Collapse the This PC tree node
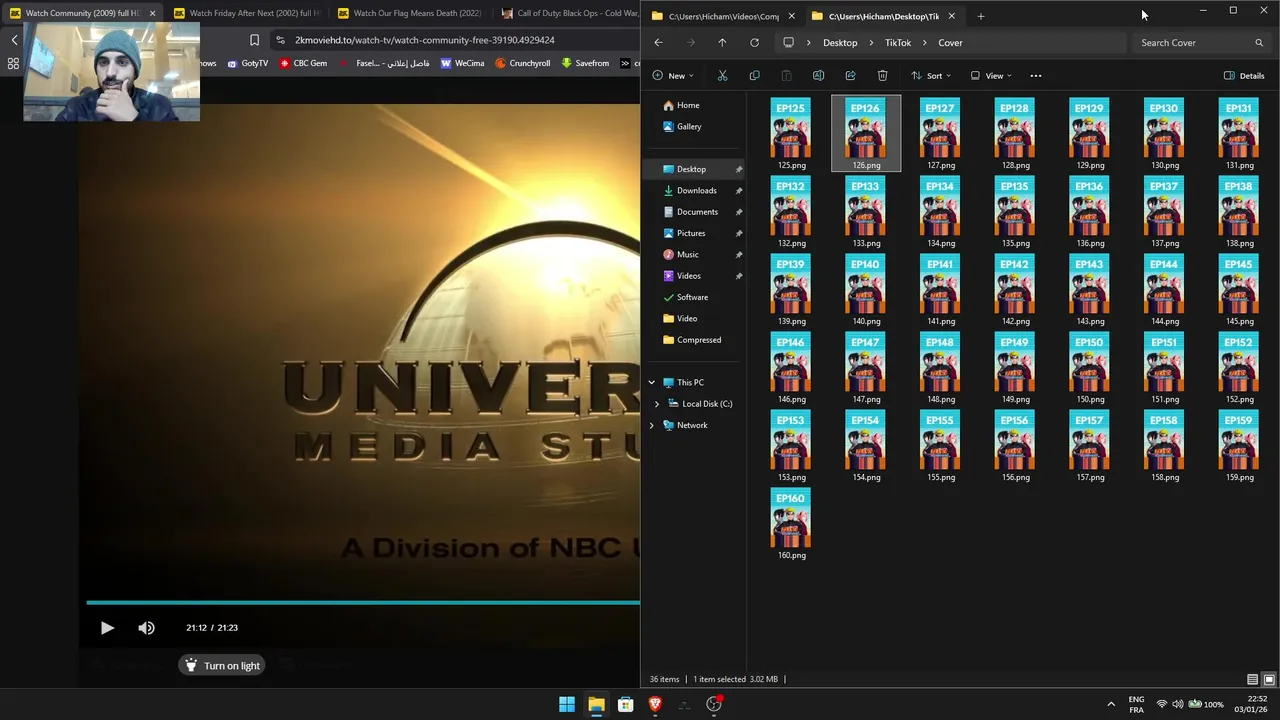This screenshot has width=1280, height=720. click(652, 383)
